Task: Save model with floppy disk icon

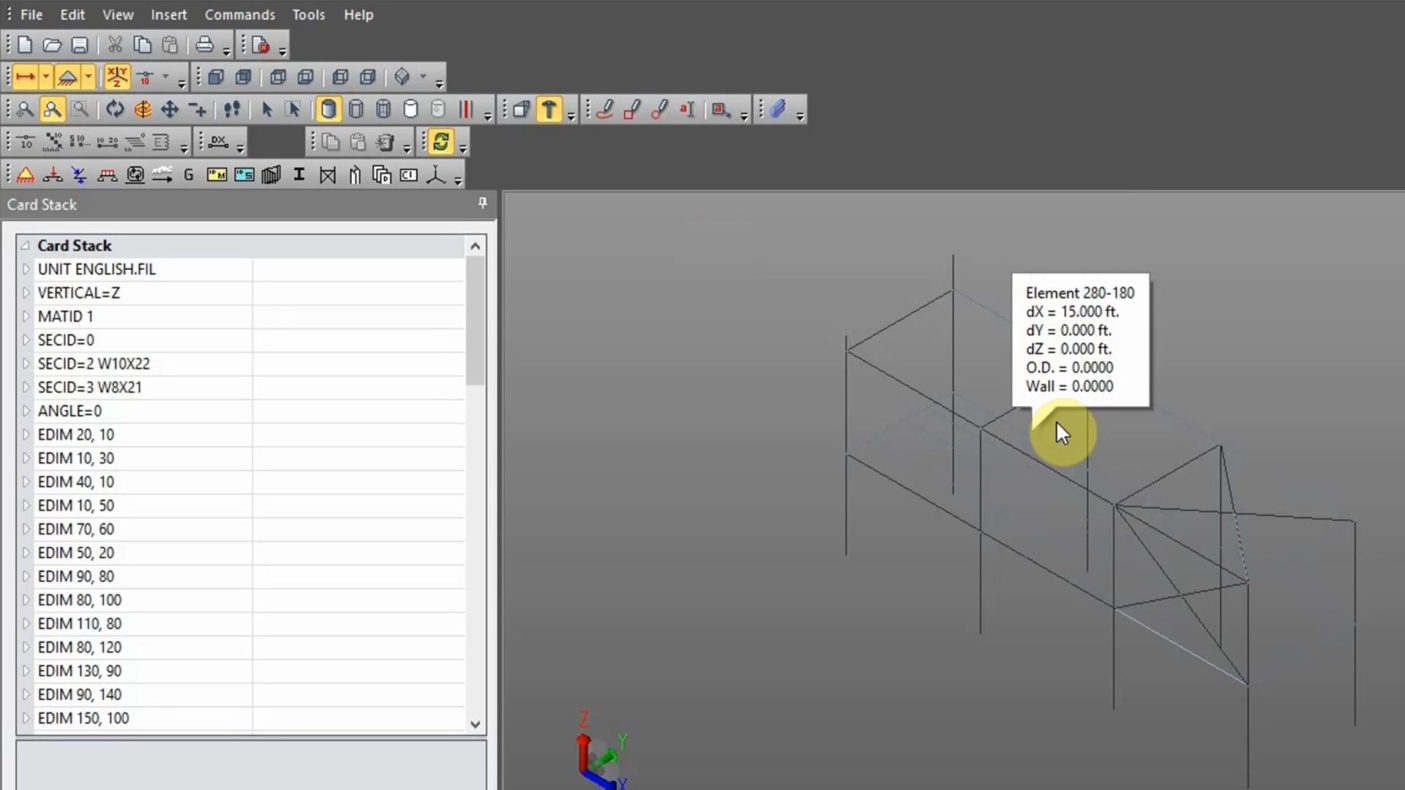Action: pyautogui.click(x=79, y=45)
